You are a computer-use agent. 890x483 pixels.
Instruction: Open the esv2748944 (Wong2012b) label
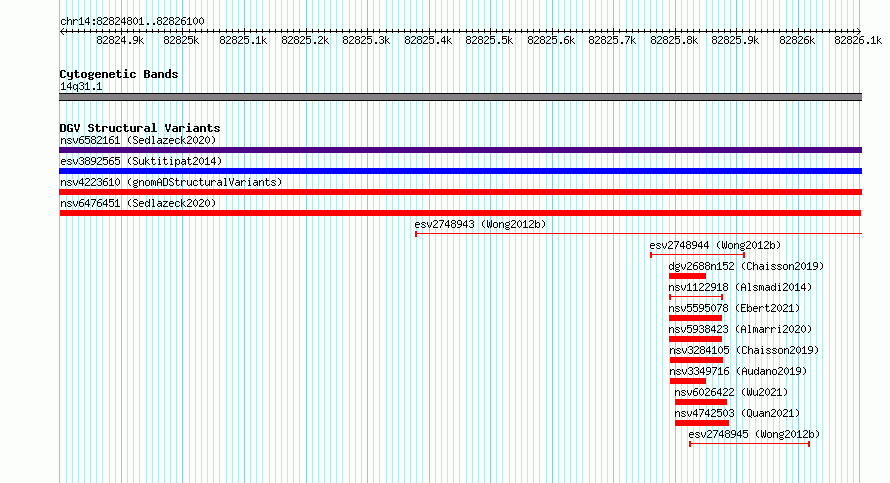(x=715, y=245)
